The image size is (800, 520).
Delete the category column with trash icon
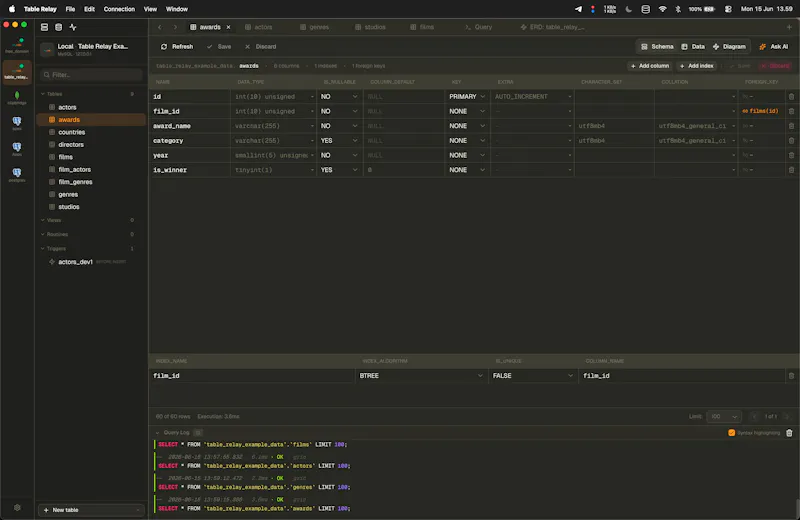point(791,141)
